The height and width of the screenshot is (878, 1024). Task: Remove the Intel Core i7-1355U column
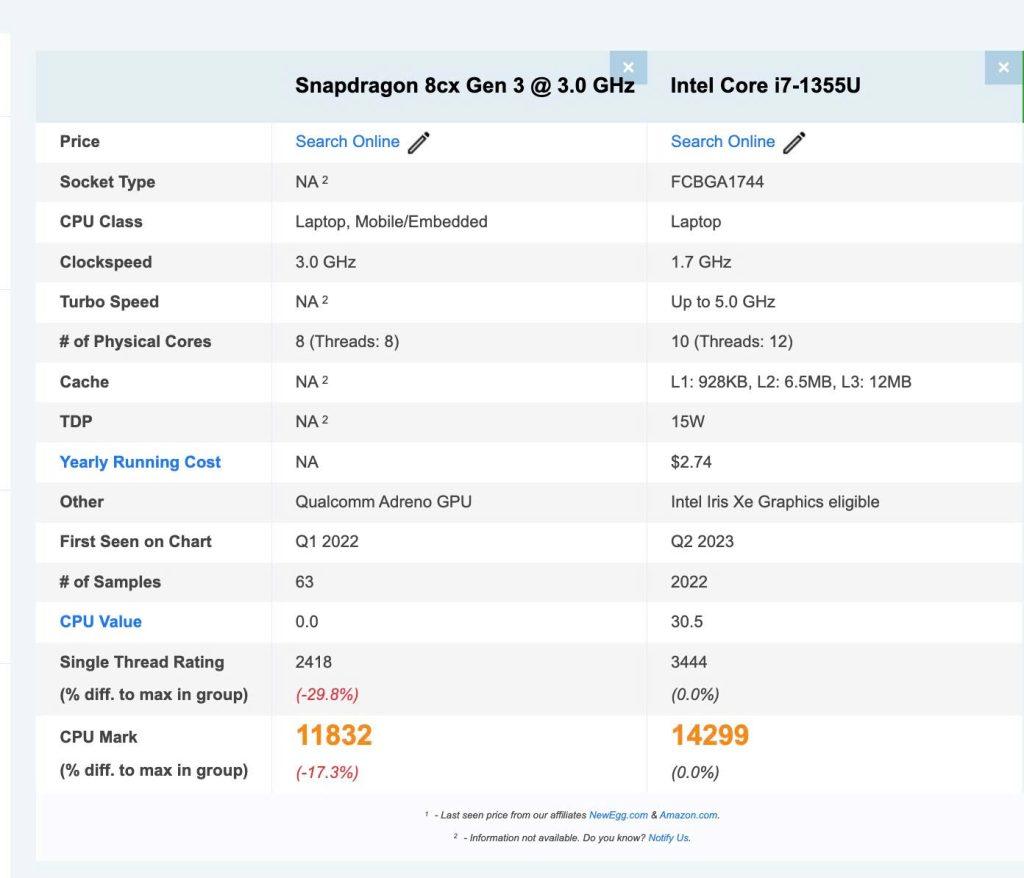(x=1003, y=68)
